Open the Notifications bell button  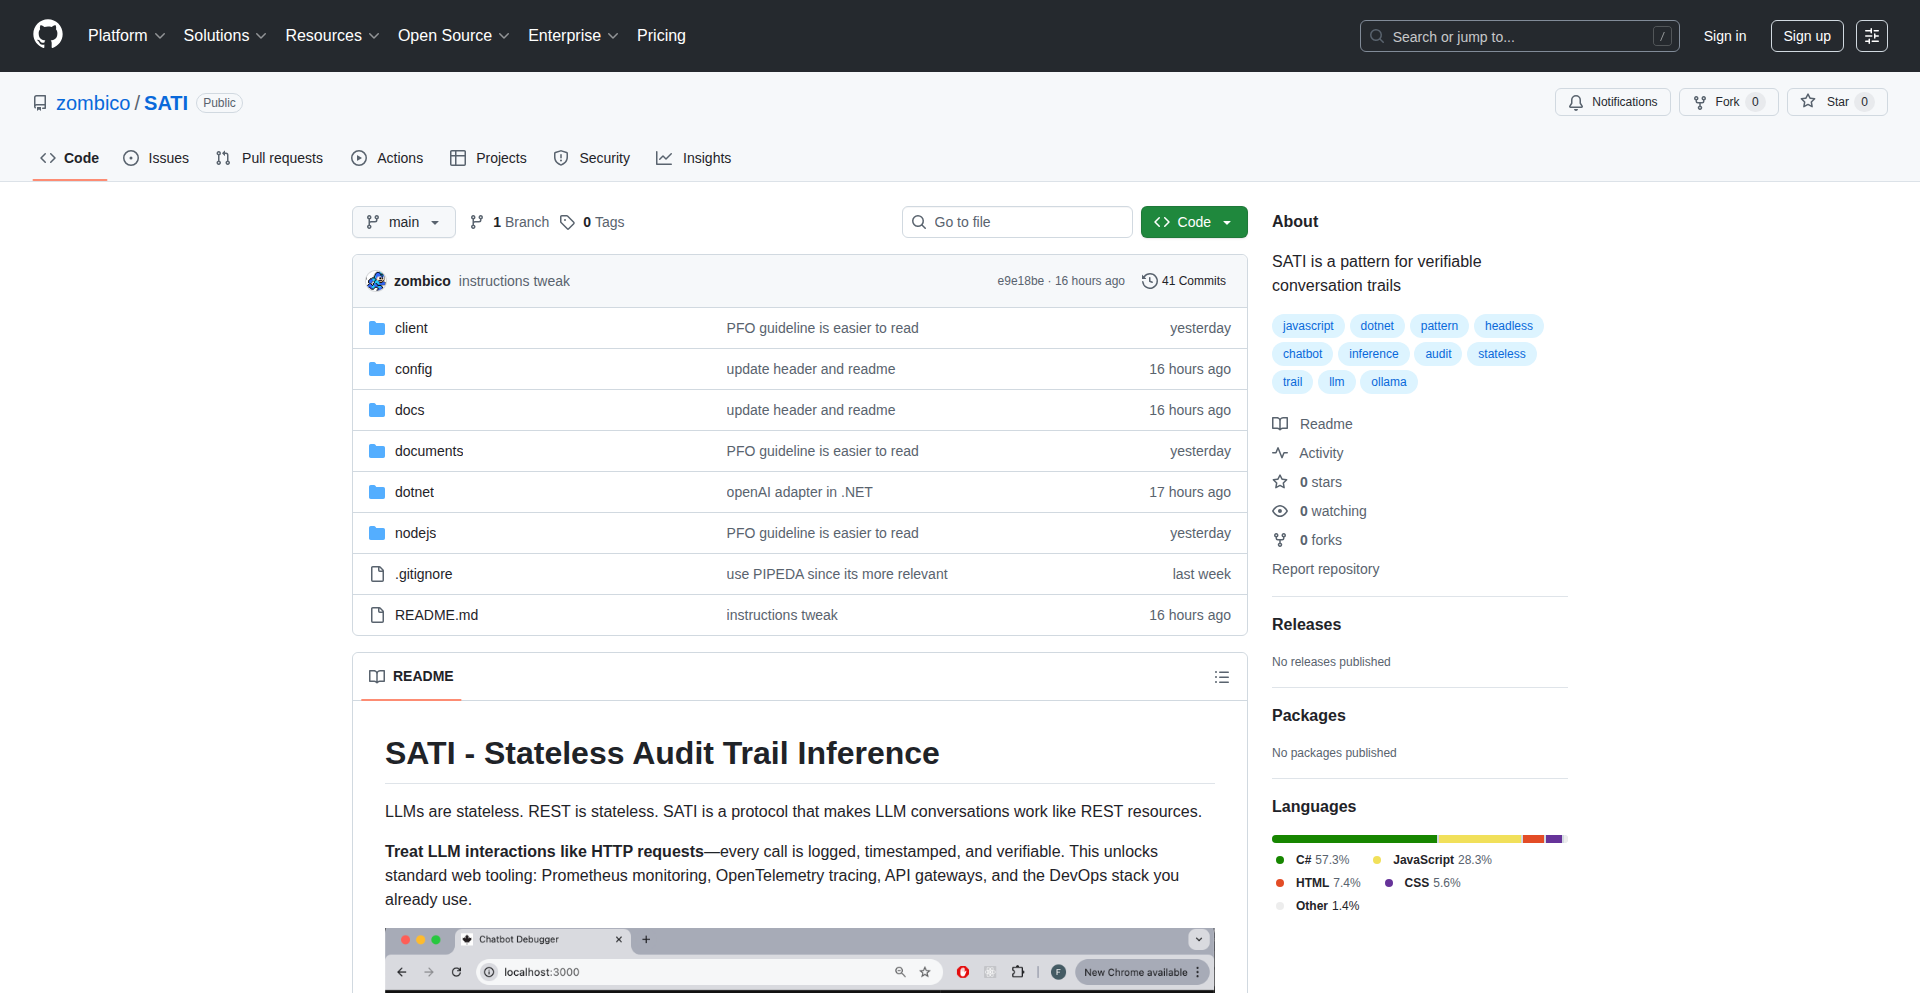(x=1612, y=102)
